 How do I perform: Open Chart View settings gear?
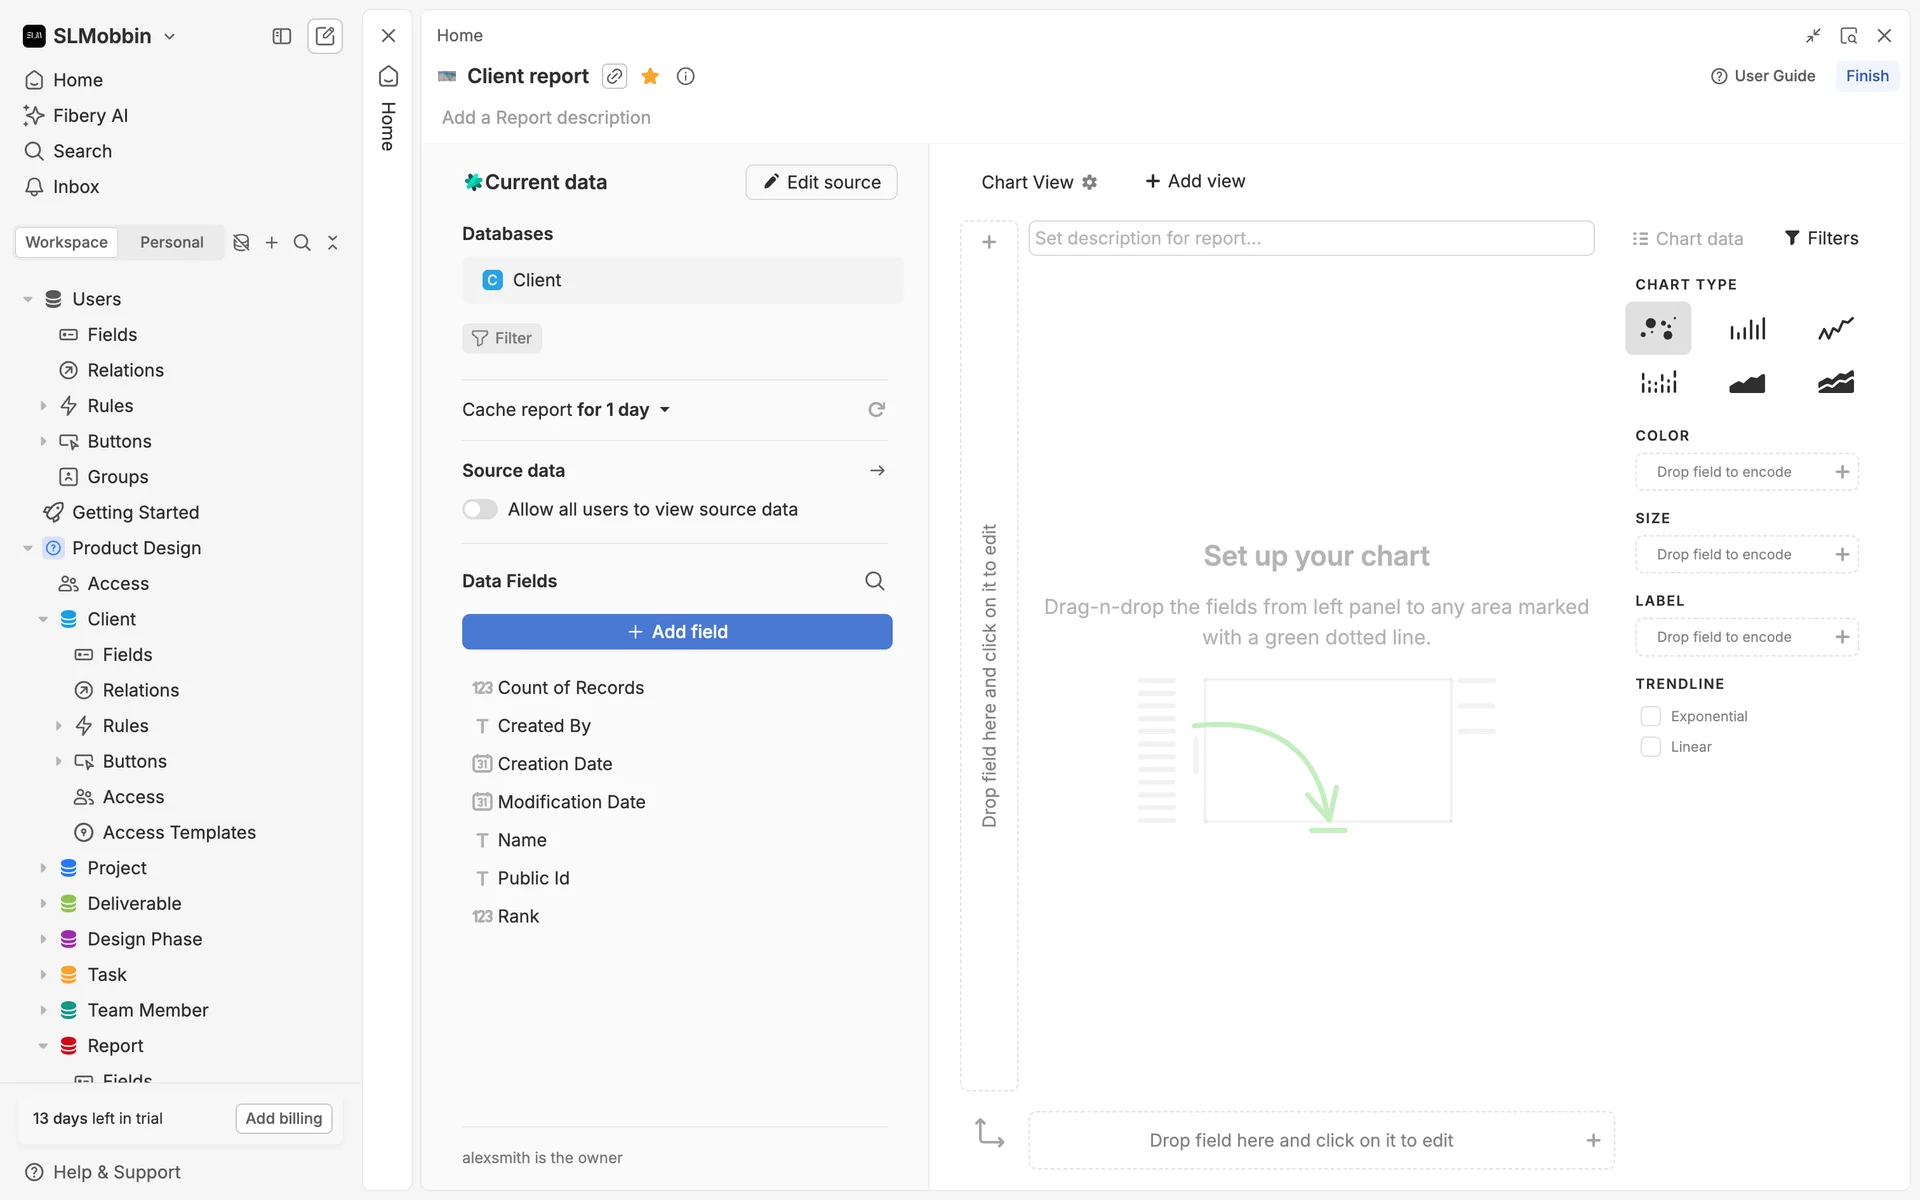pyautogui.click(x=1090, y=182)
